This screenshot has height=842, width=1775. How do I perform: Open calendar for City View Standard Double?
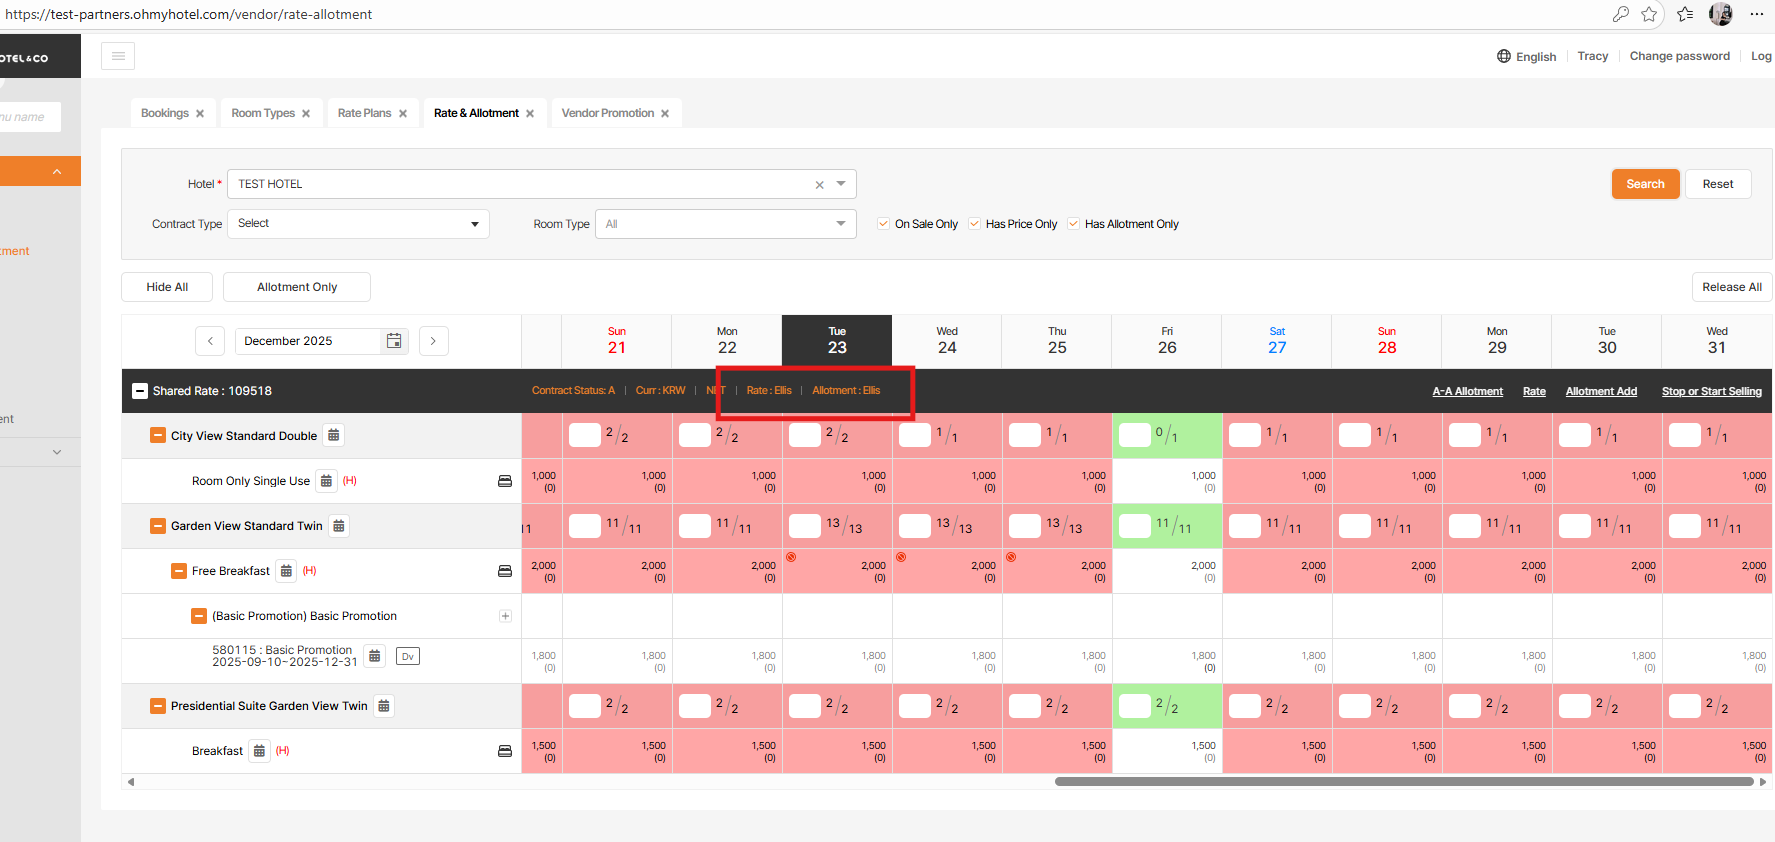tap(334, 435)
